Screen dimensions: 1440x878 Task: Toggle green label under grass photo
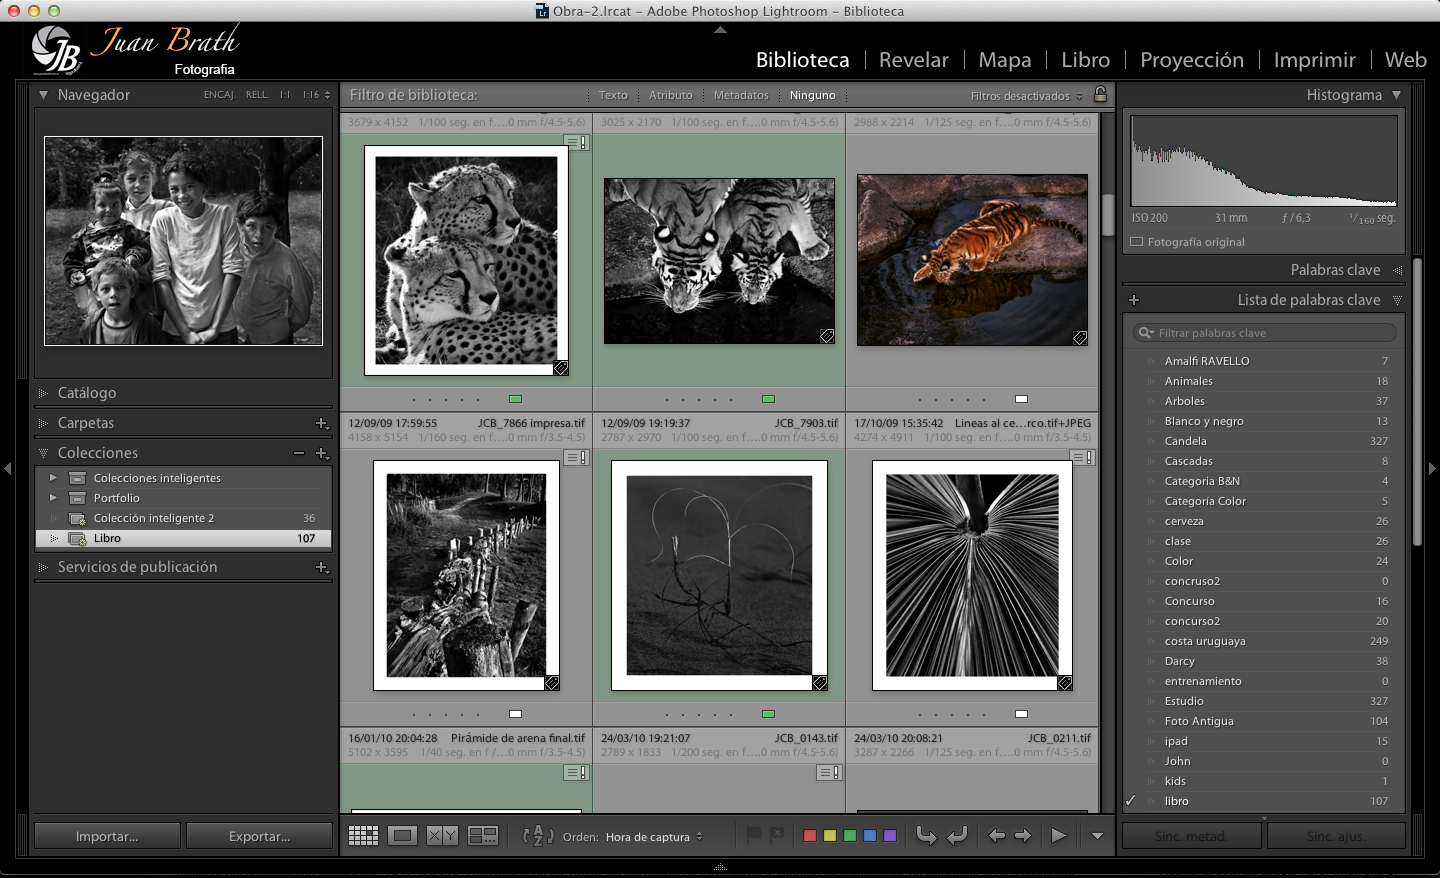768,714
